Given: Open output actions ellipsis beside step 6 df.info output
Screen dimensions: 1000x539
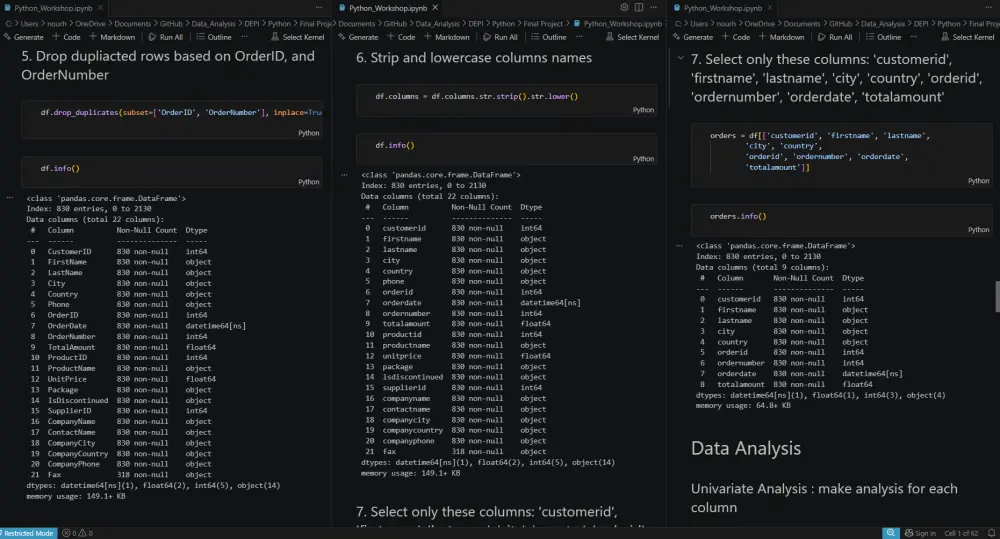Looking at the screenshot, I should [344, 174].
